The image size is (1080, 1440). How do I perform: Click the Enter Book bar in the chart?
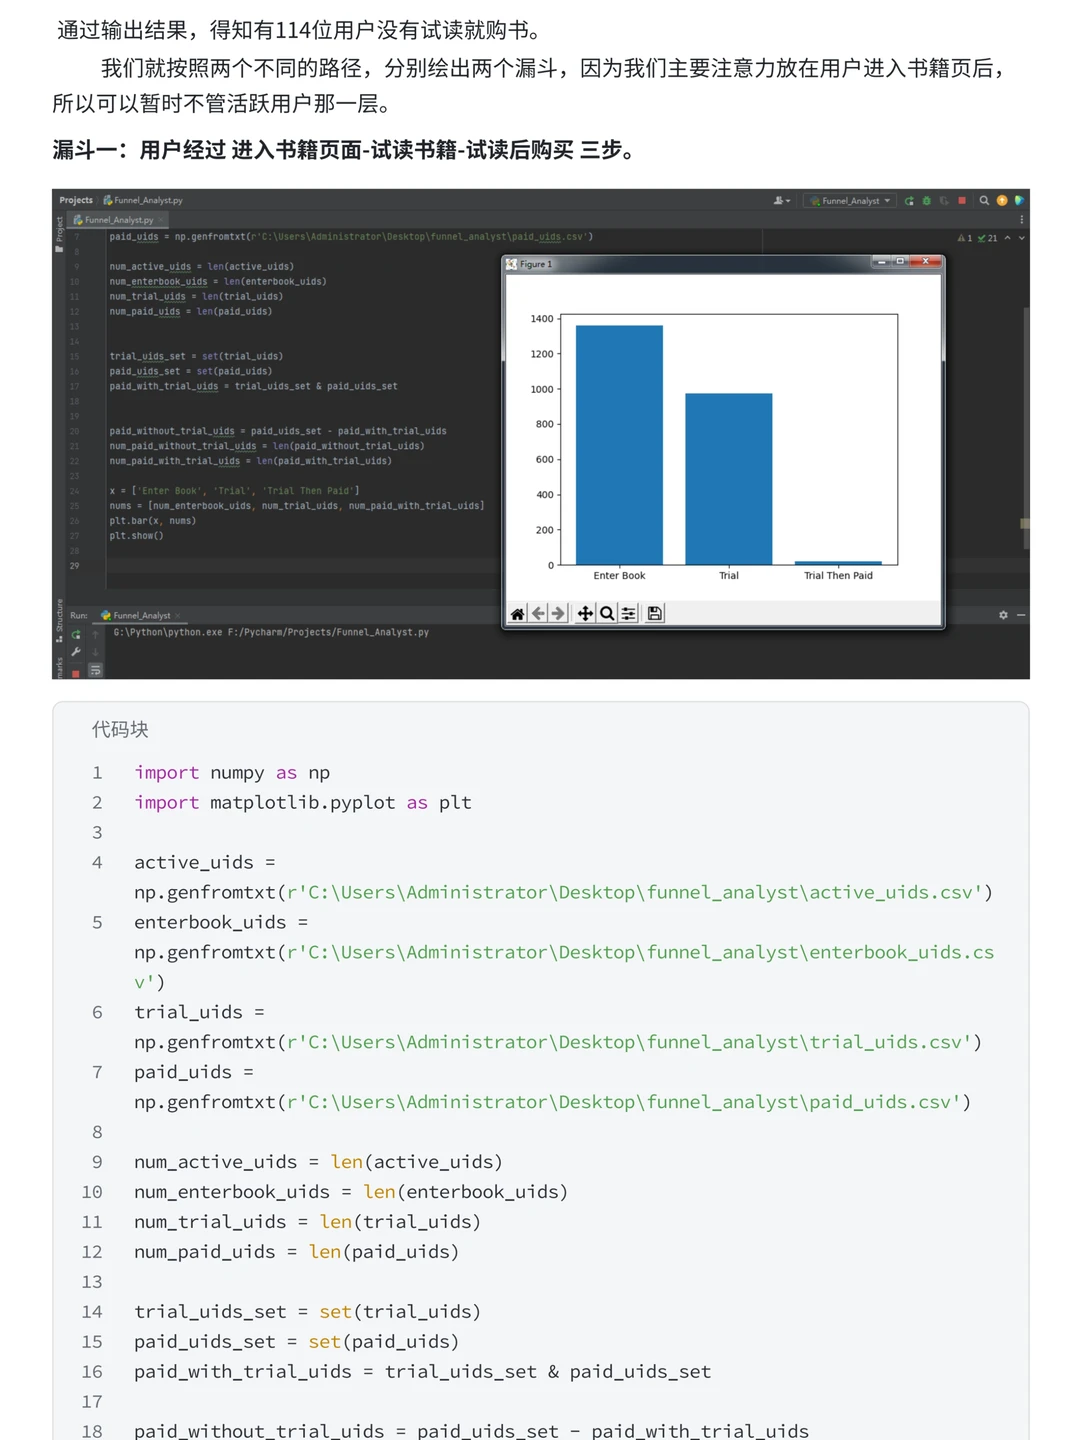point(619,445)
